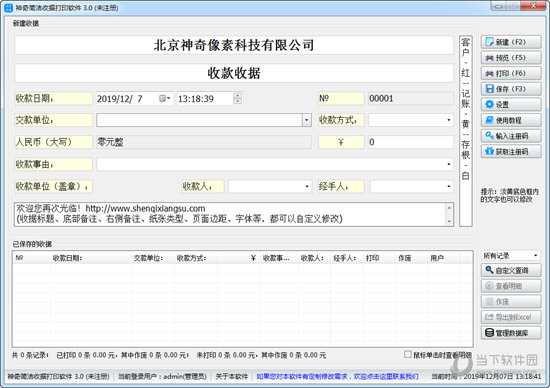Click the ¥ amount input field
Viewport: 550px width, 388px height.
pos(411,142)
